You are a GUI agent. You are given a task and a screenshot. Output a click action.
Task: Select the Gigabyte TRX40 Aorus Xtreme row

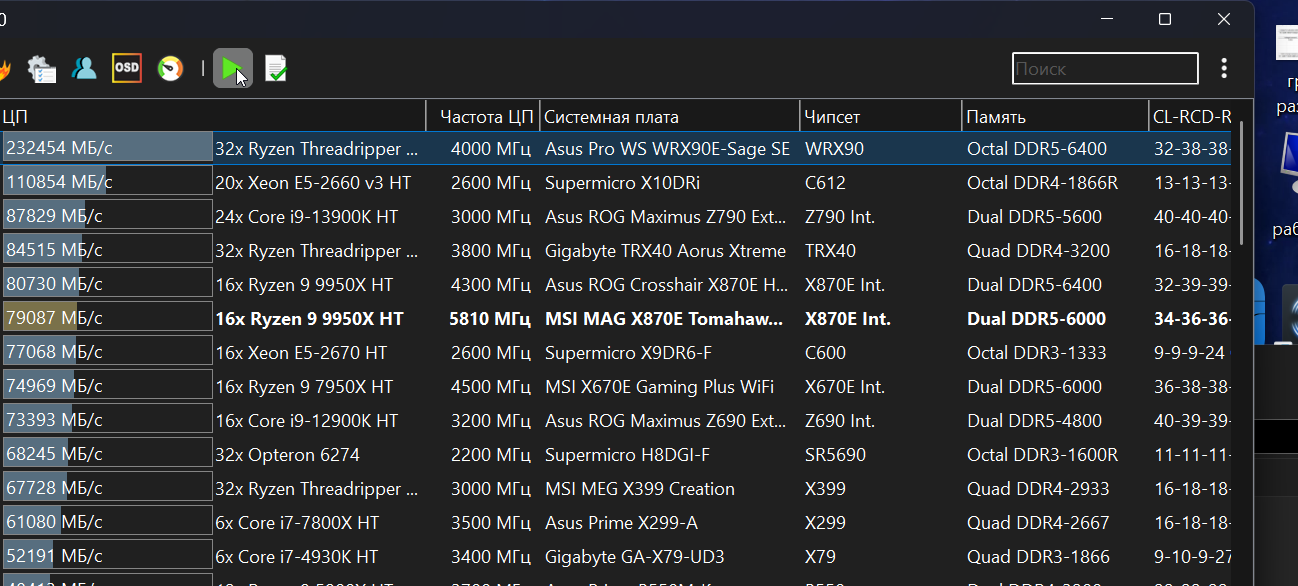650,250
